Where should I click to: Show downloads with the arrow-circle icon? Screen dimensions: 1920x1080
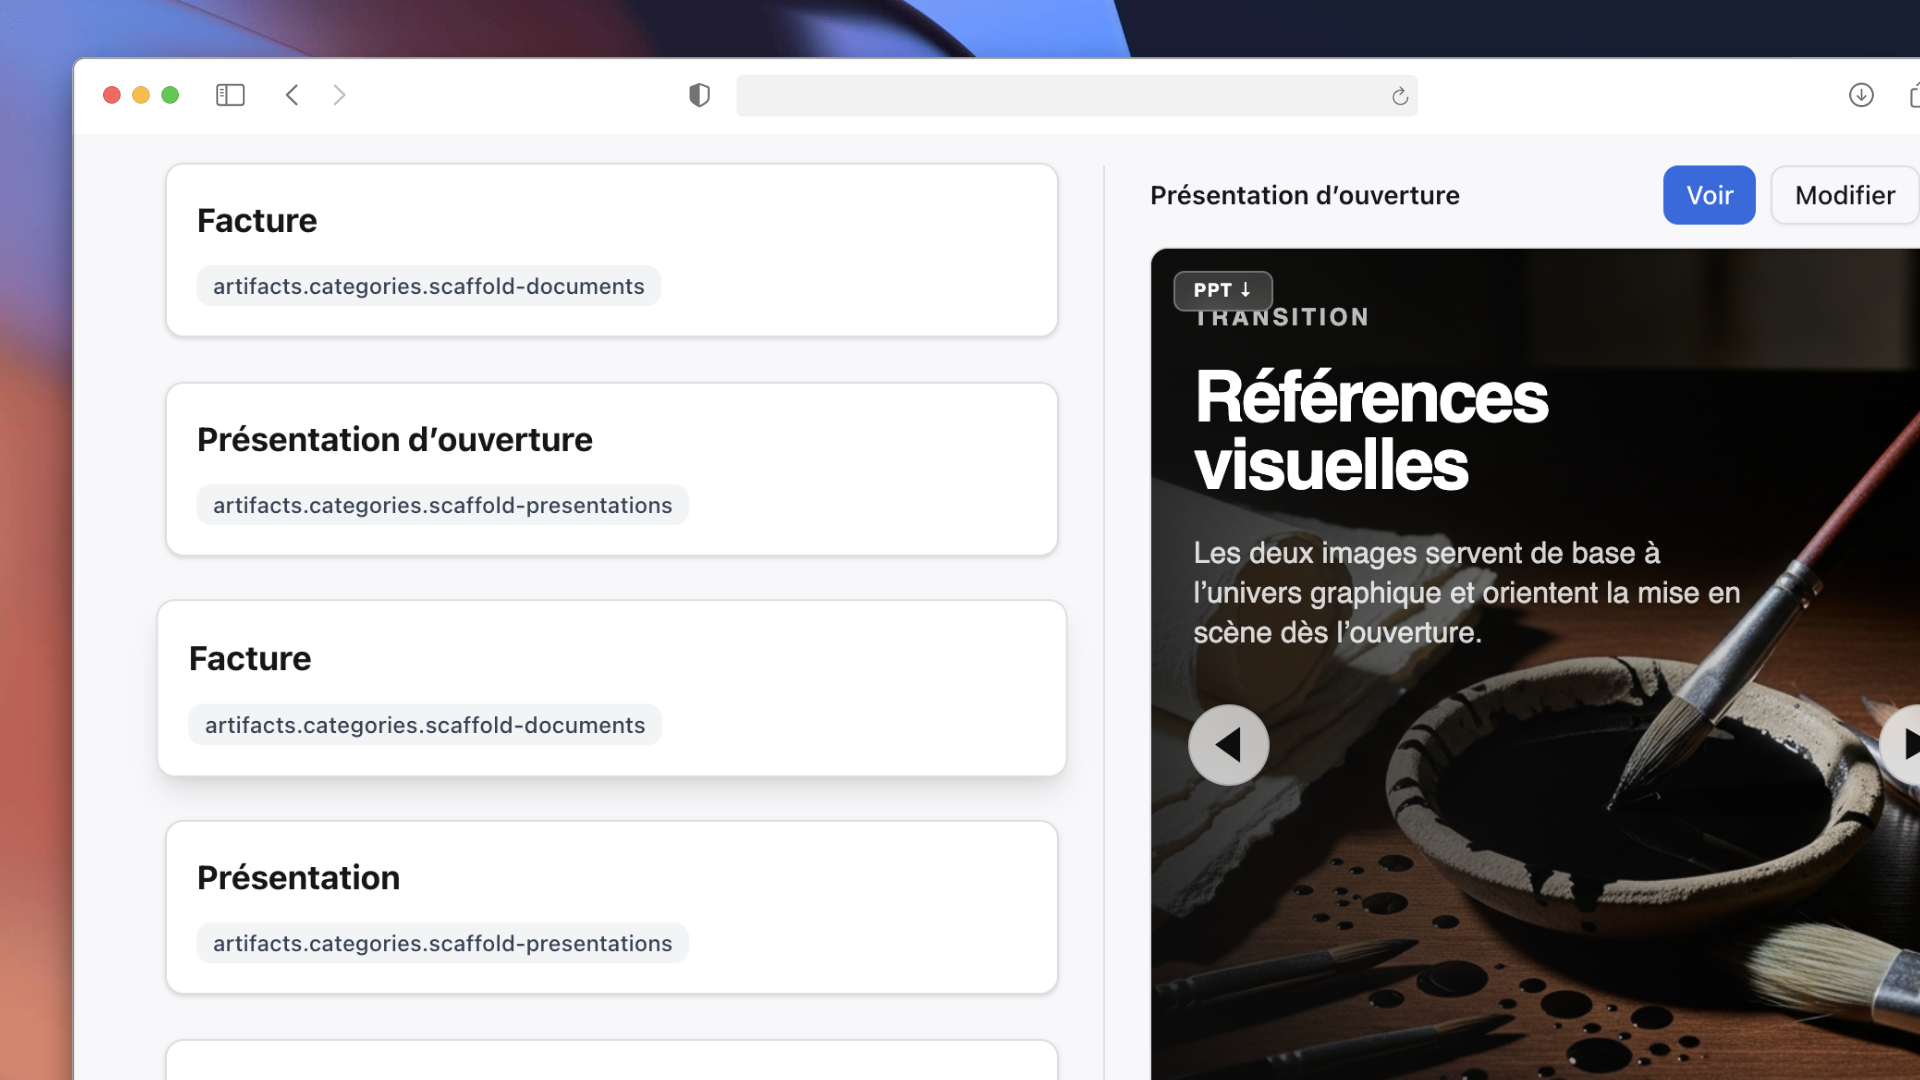[1861, 95]
